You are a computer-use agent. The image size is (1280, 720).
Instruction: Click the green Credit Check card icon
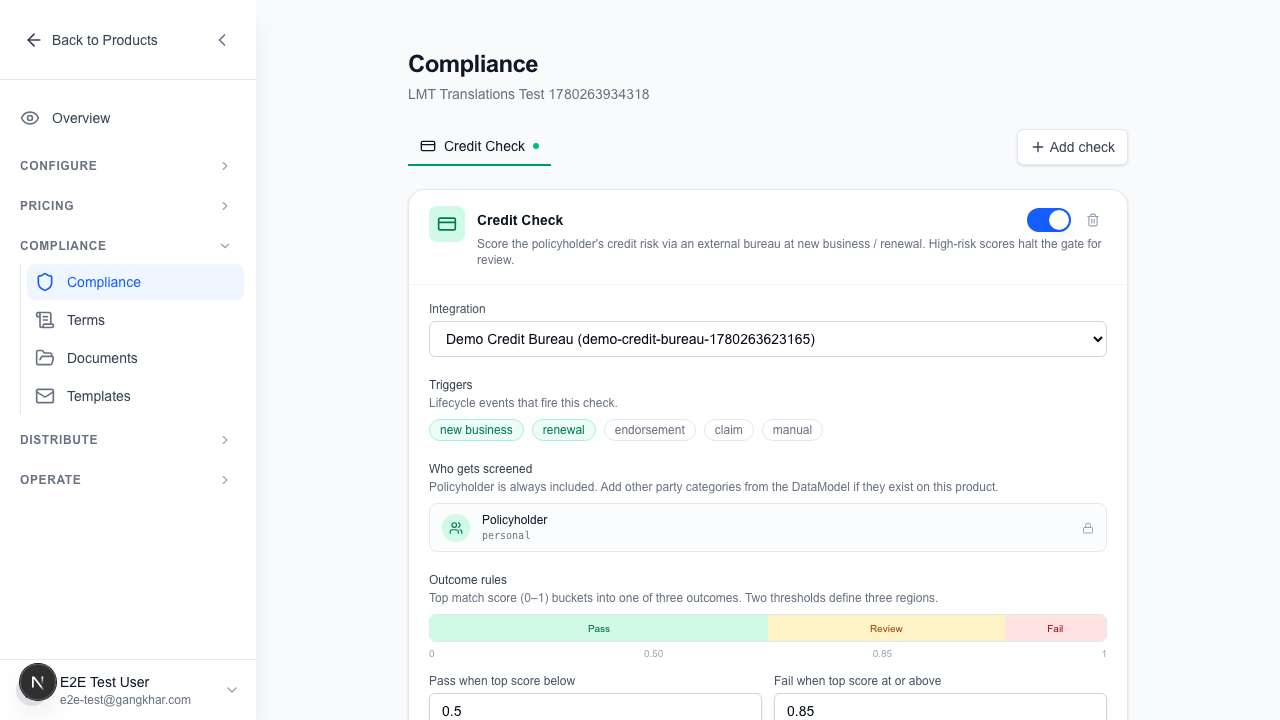[x=447, y=224]
